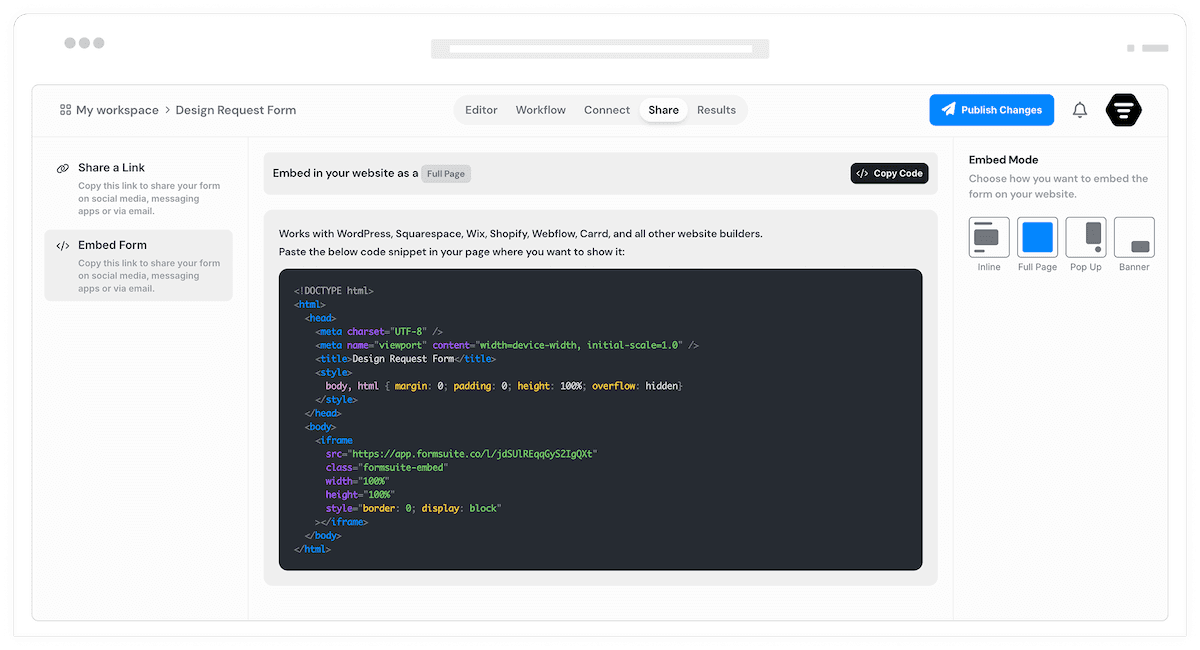
Task: Switch to the Connect tab
Action: tap(607, 110)
